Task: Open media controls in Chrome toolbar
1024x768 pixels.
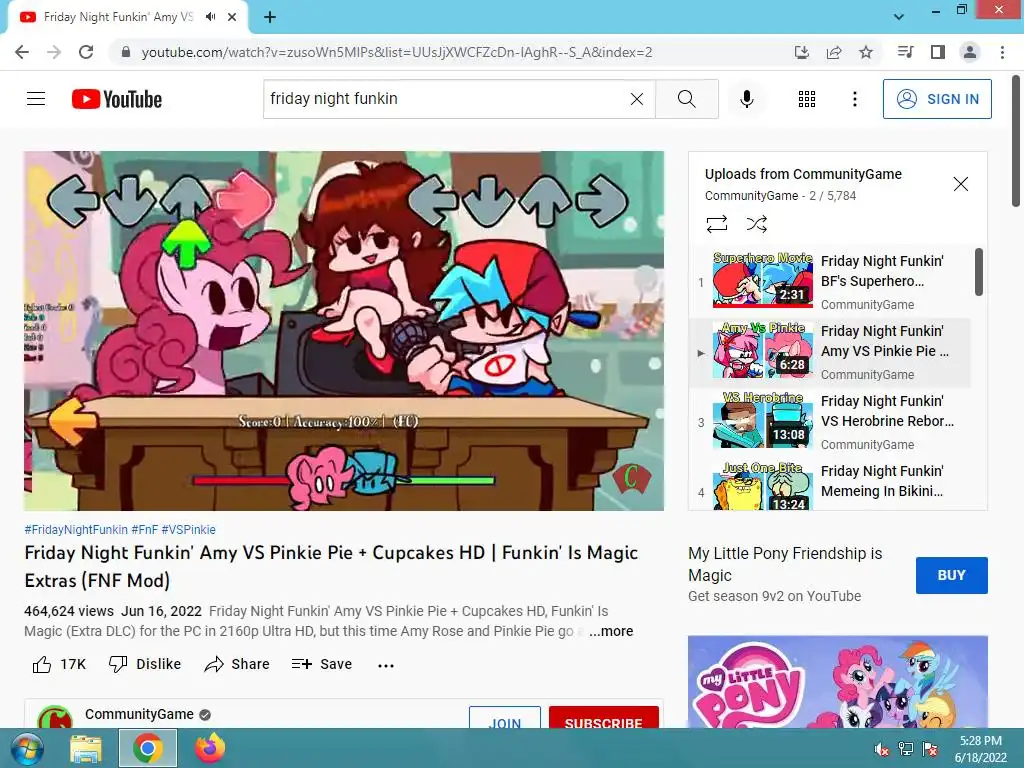Action: click(905, 52)
